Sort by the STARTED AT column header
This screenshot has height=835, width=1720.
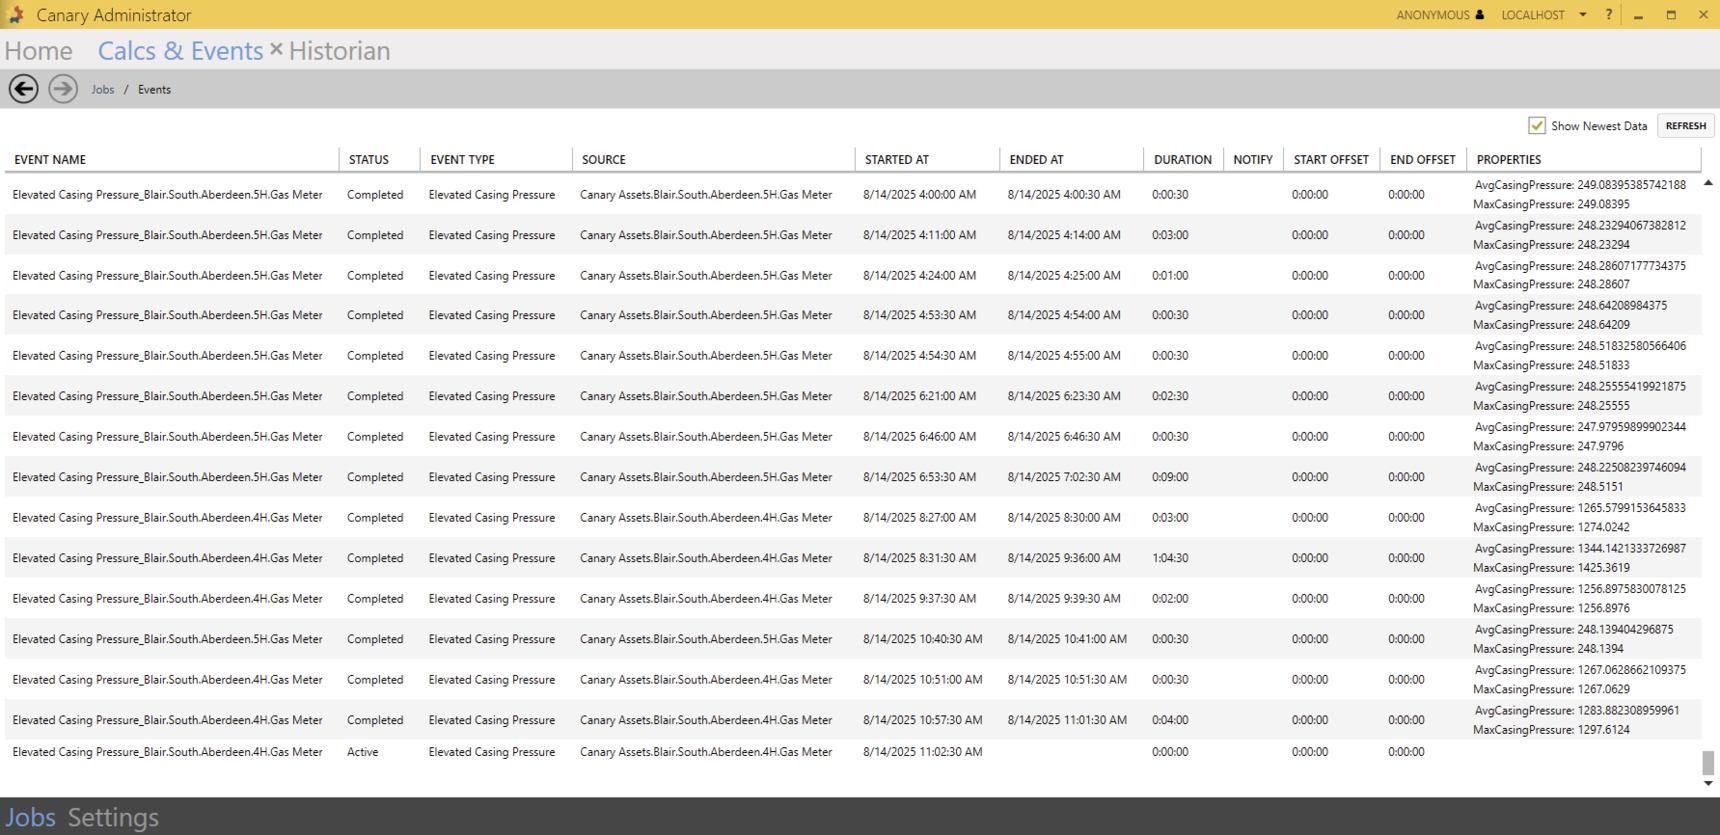pos(897,160)
